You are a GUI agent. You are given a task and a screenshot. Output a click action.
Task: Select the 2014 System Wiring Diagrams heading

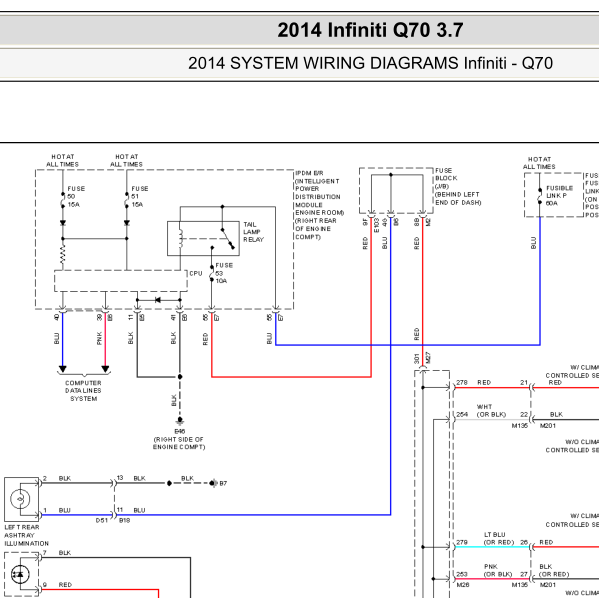(x=370, y=63)
